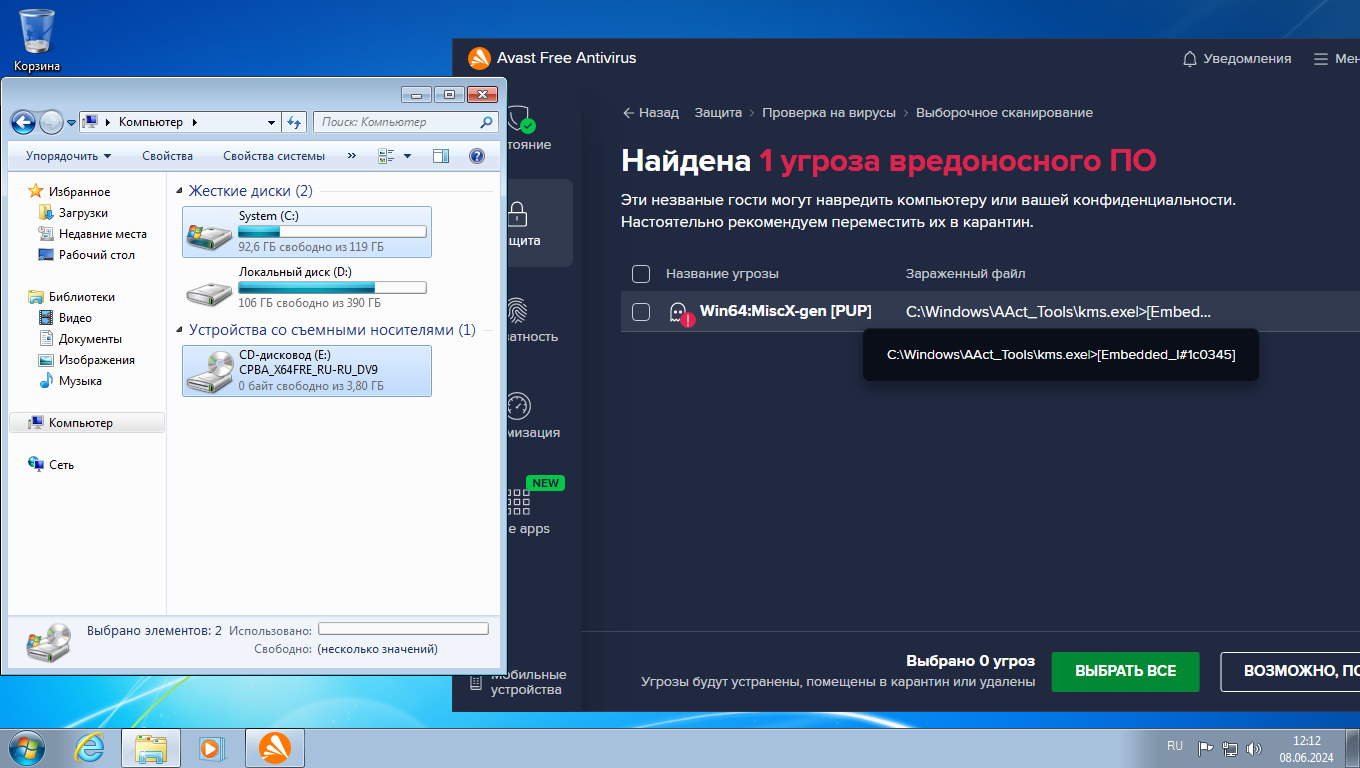Select the System (C:) drive icon
The width and height of the screenshot is (1360, 768).
(x=207, y=235)
